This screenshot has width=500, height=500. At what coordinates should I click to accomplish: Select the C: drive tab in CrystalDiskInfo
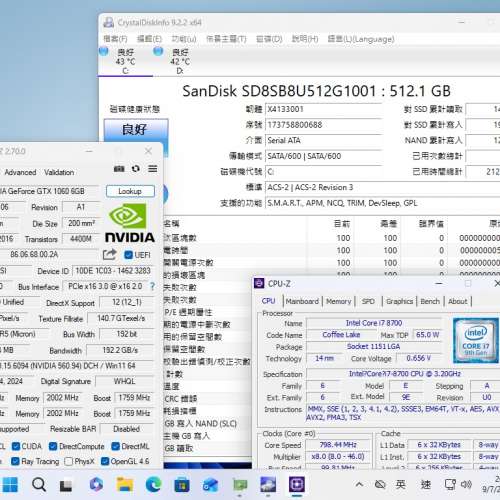[125, 61]
